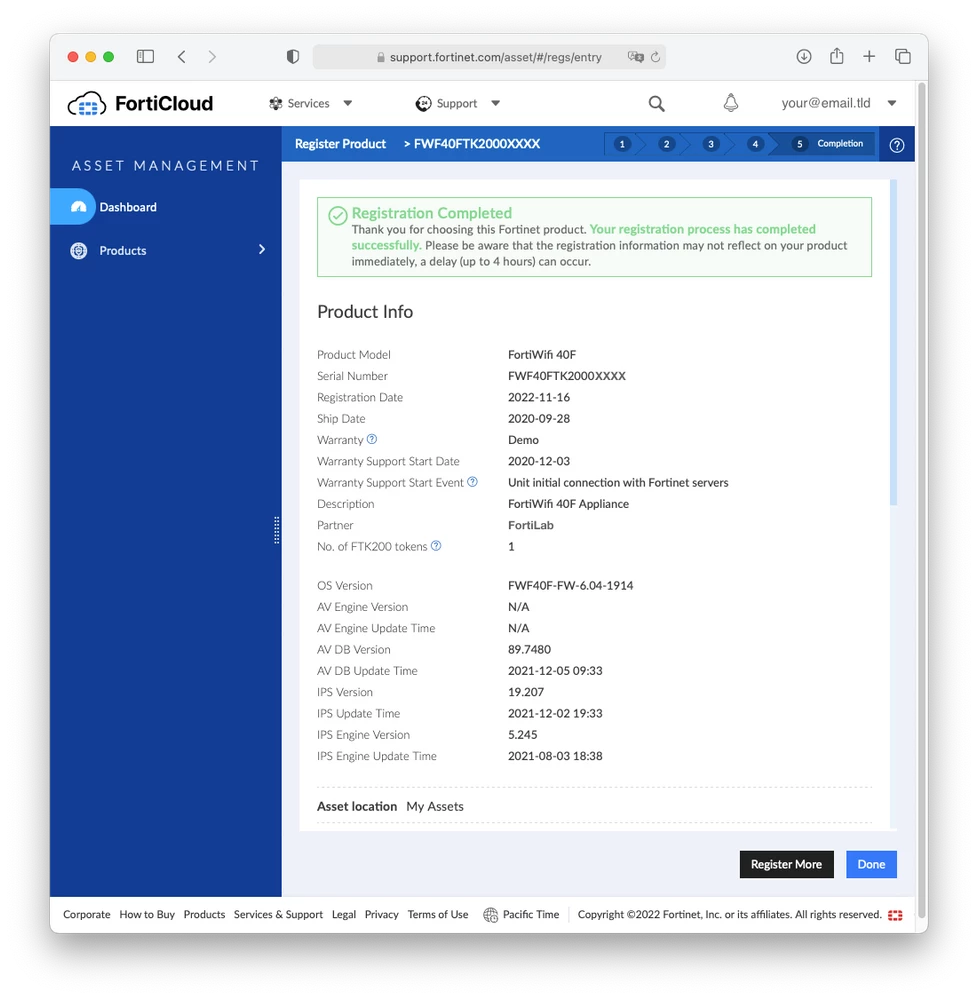Open Warranty help tooltip icon
The width and height of the screenshot is (978, 999).
[x=372, y=439]
